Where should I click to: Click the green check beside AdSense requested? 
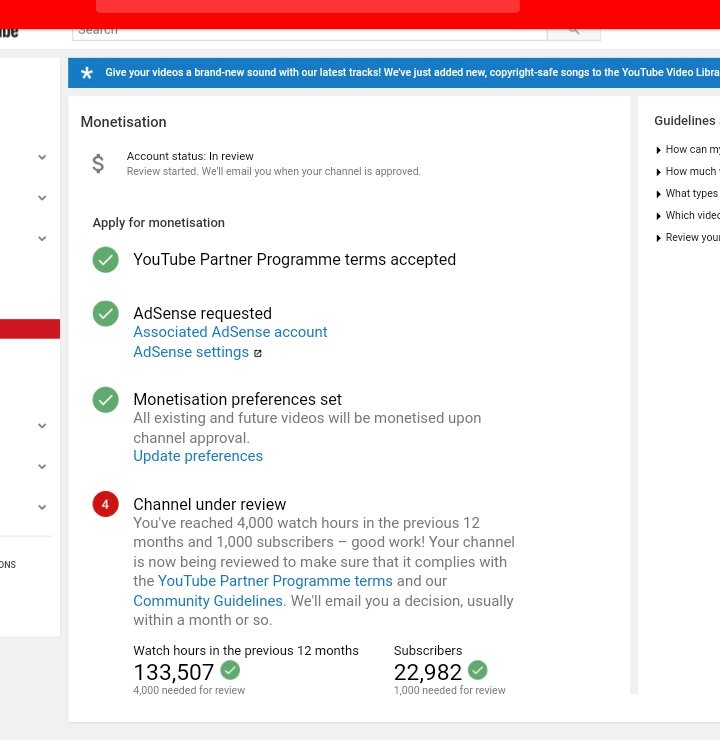tap(106, 313)
